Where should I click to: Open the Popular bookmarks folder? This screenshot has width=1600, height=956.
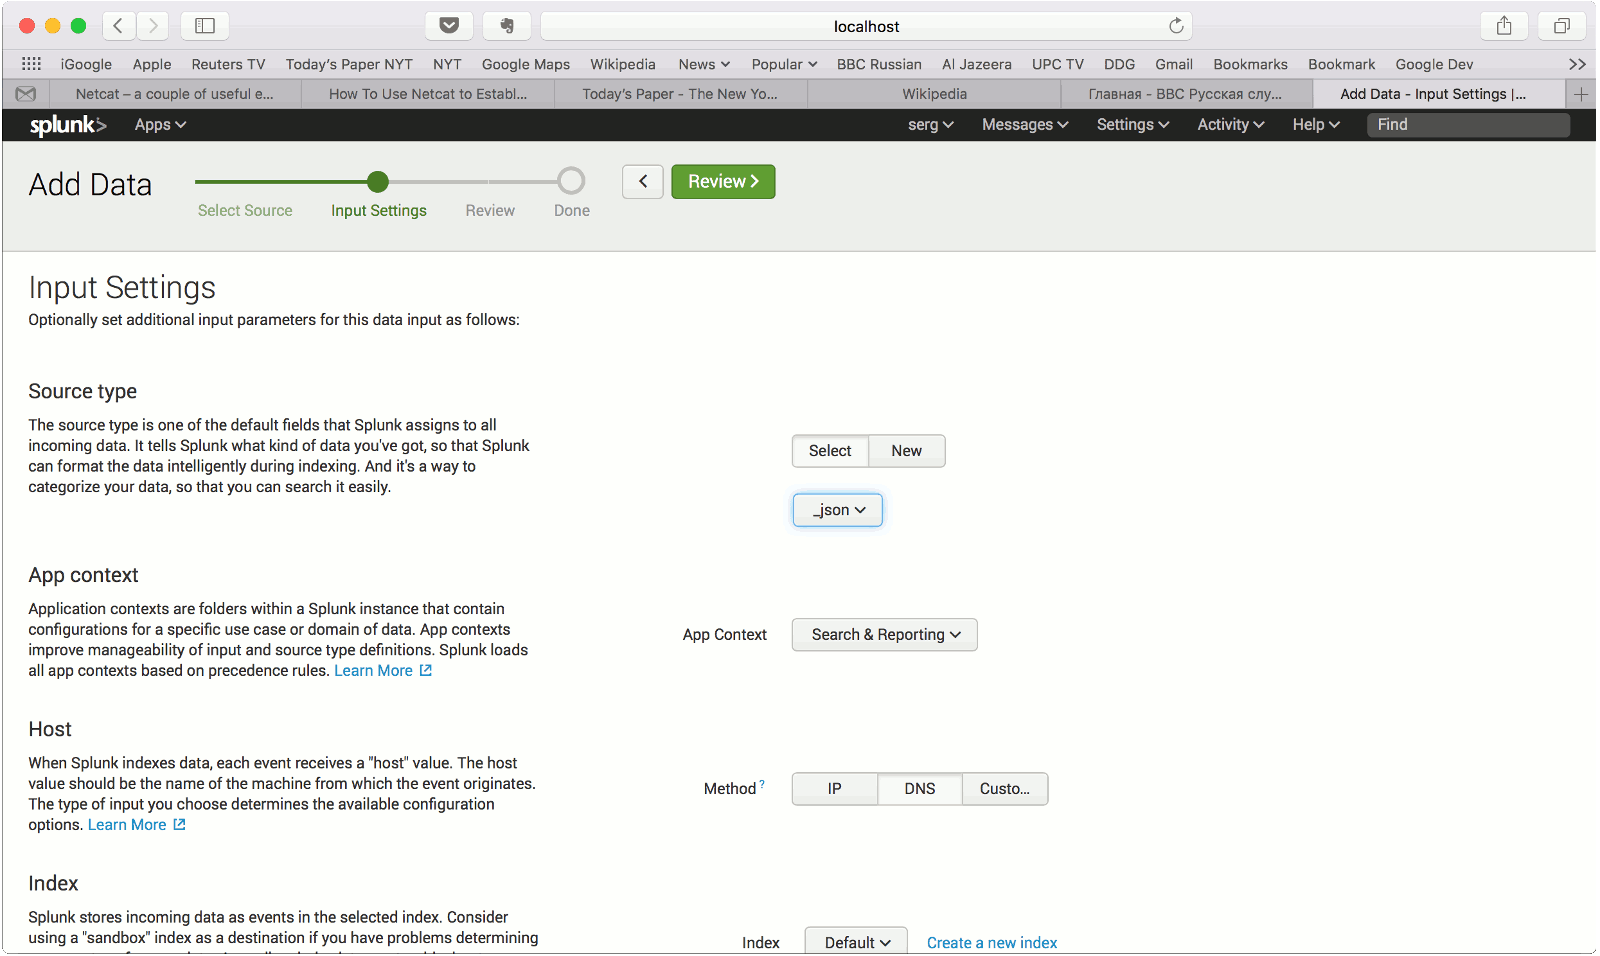[784, 64]
